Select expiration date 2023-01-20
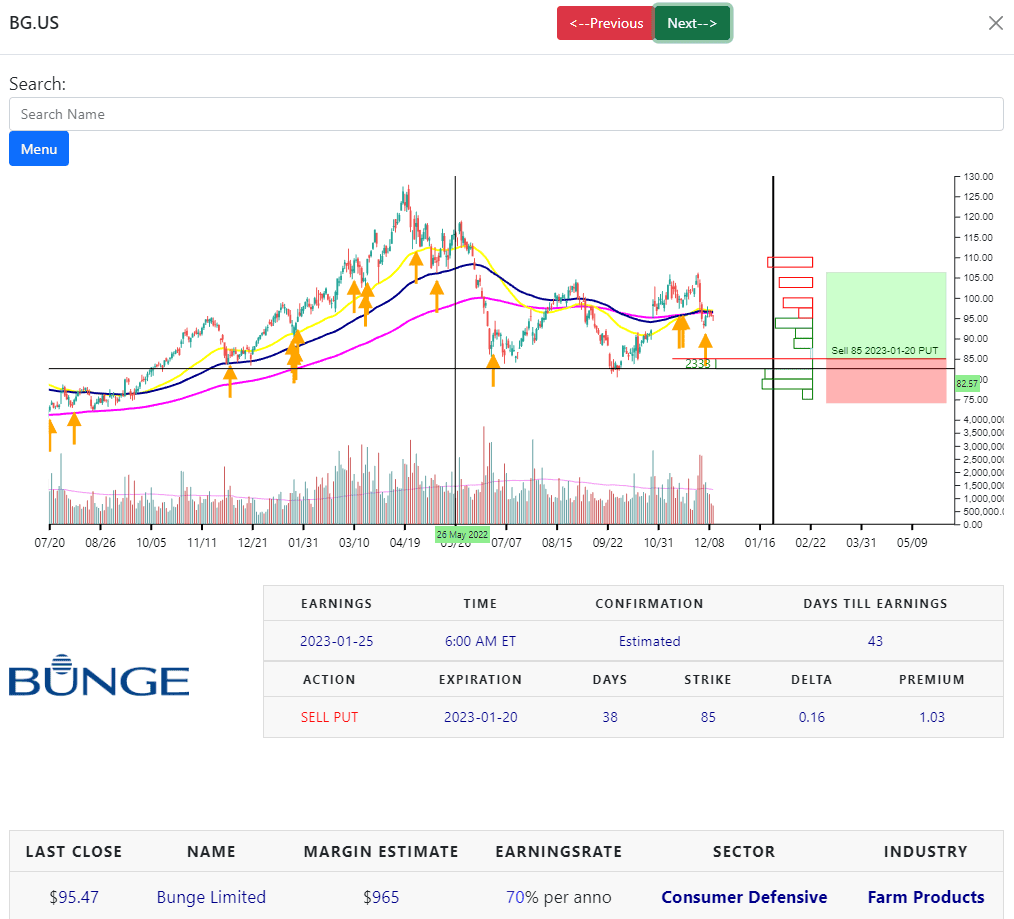Image resolution: width=1014 pixels, height=919 pixels. 480,717
